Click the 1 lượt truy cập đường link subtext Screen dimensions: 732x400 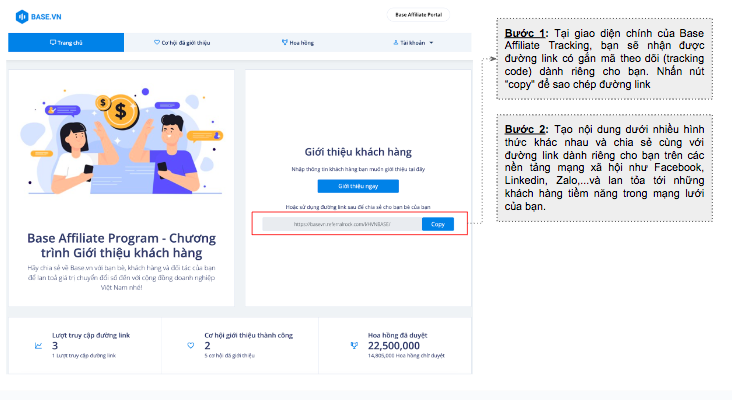pos(84,356)
